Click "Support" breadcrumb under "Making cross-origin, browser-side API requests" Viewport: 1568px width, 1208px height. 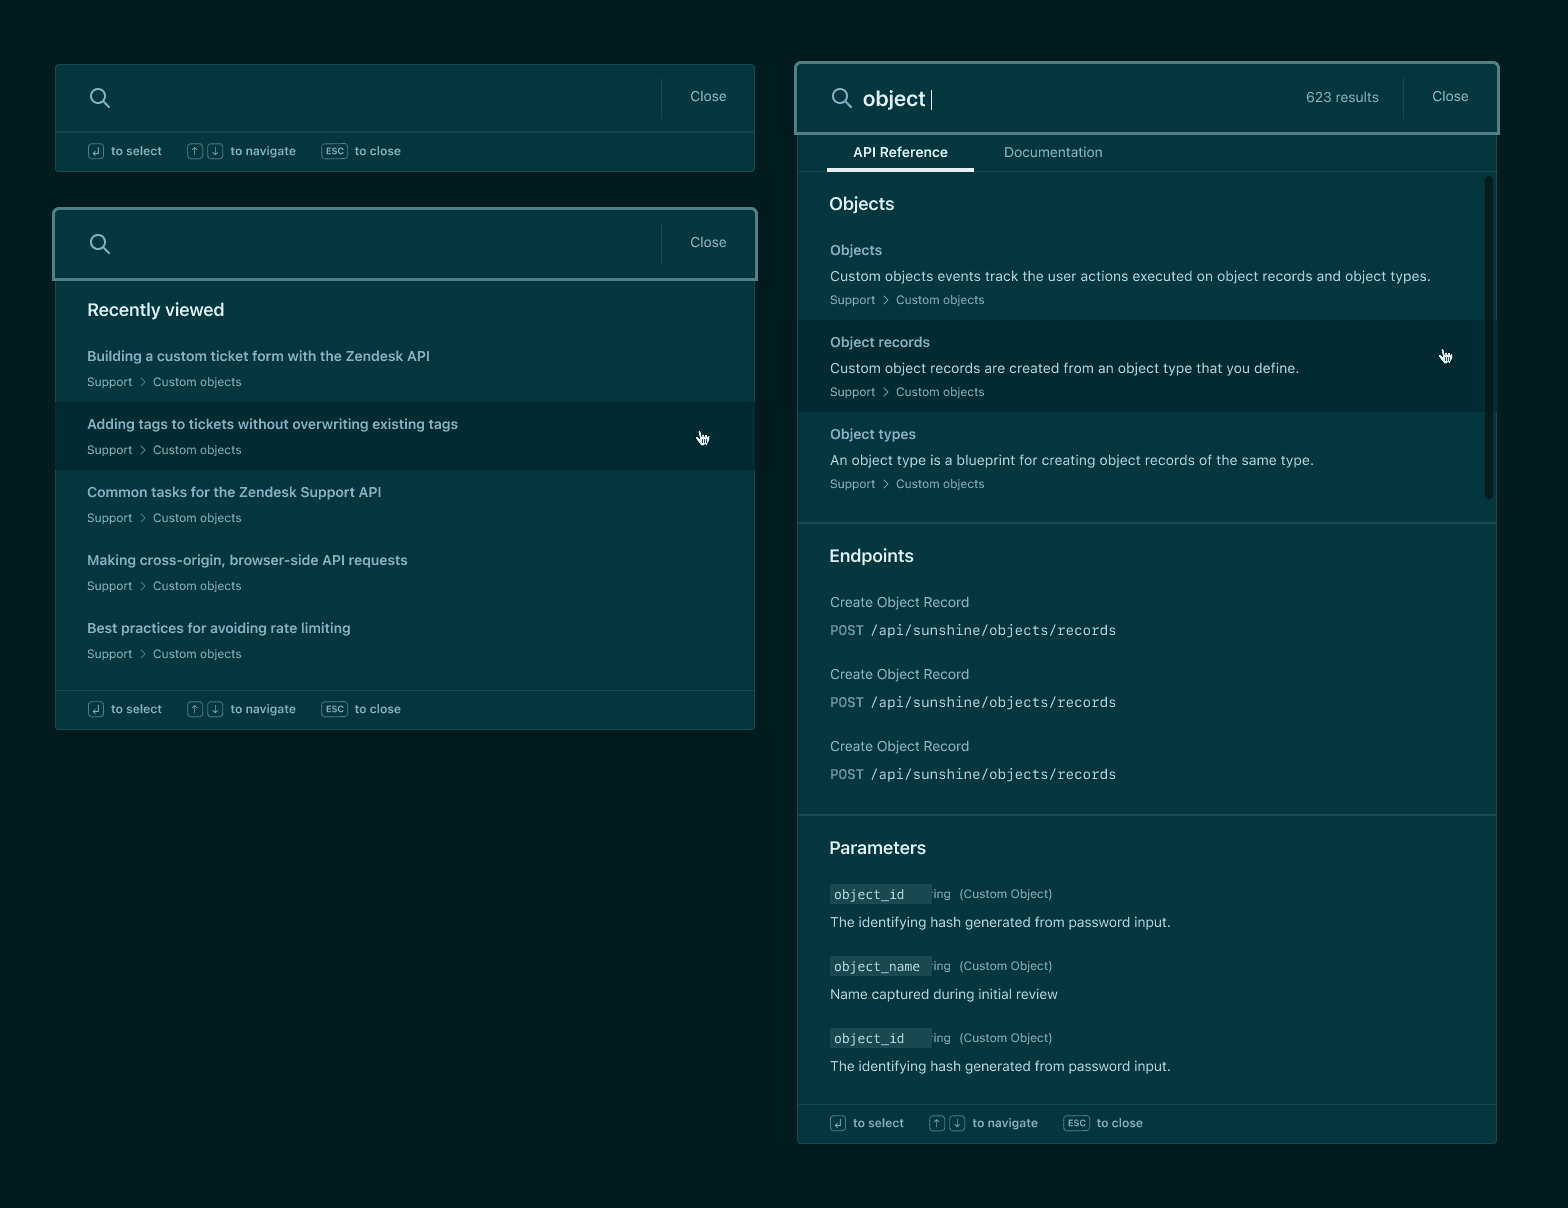coord(109,586)
